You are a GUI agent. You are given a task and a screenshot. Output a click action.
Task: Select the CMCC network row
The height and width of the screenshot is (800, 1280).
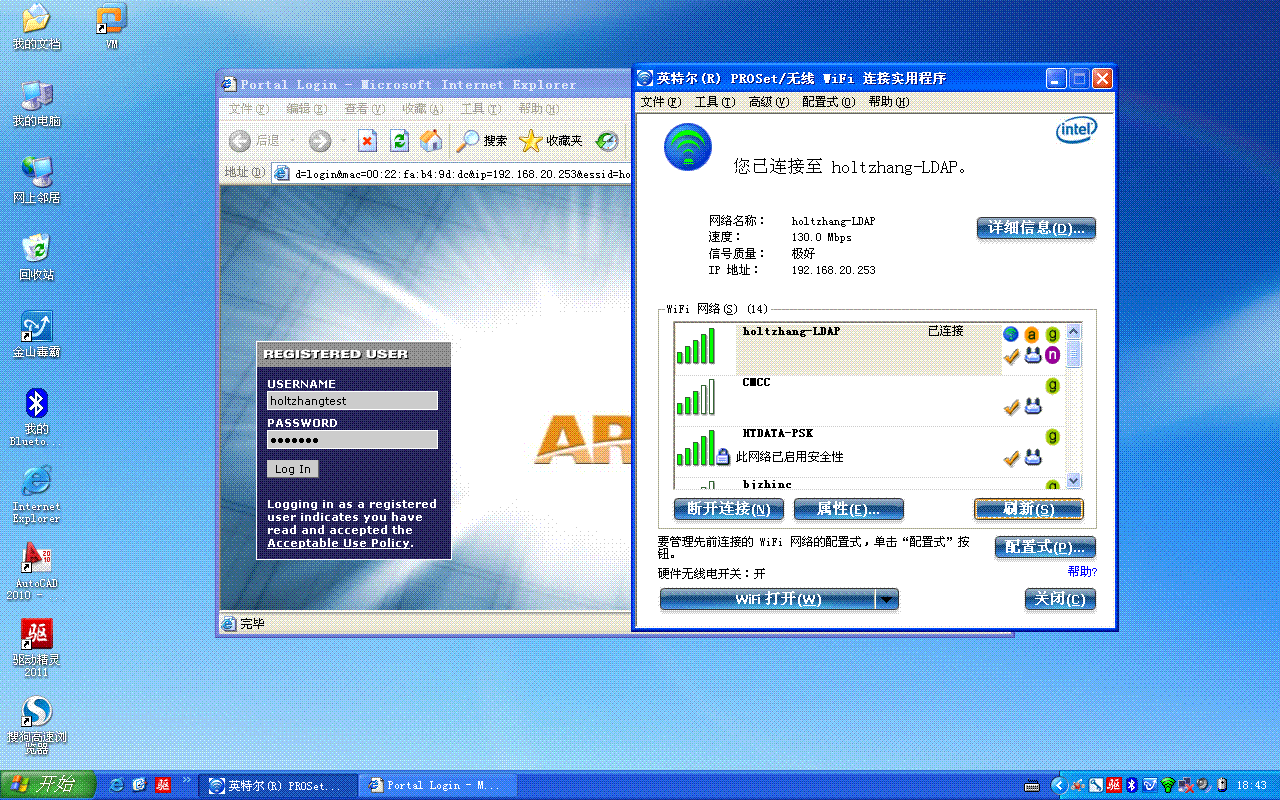click(x=869, y=401)
